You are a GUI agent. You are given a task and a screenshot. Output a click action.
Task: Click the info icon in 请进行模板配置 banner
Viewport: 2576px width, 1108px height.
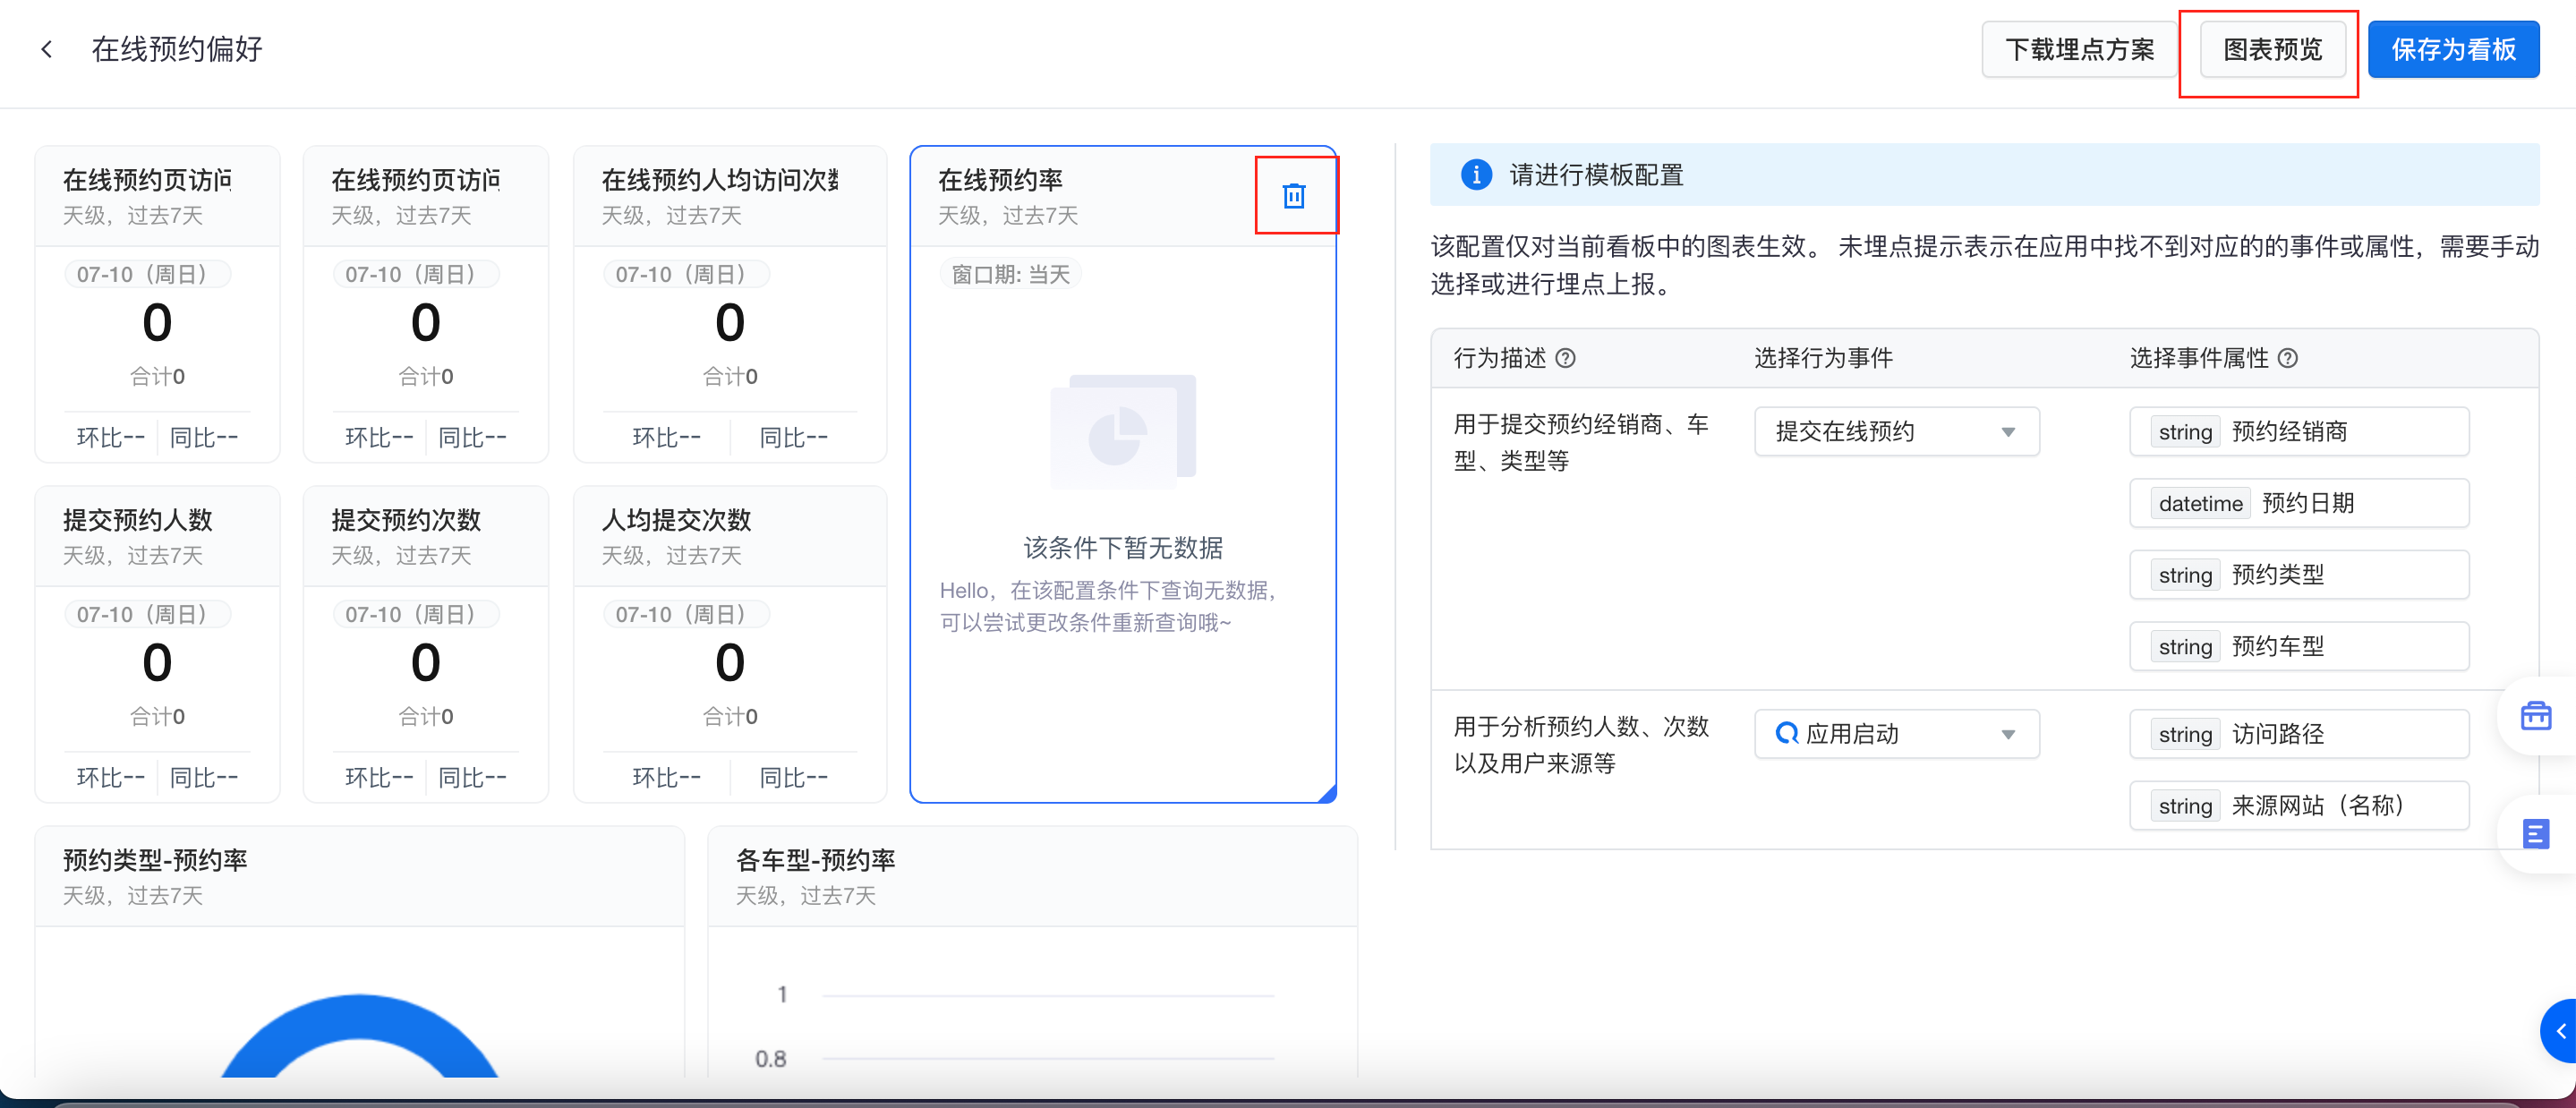tap(1476, 175)
